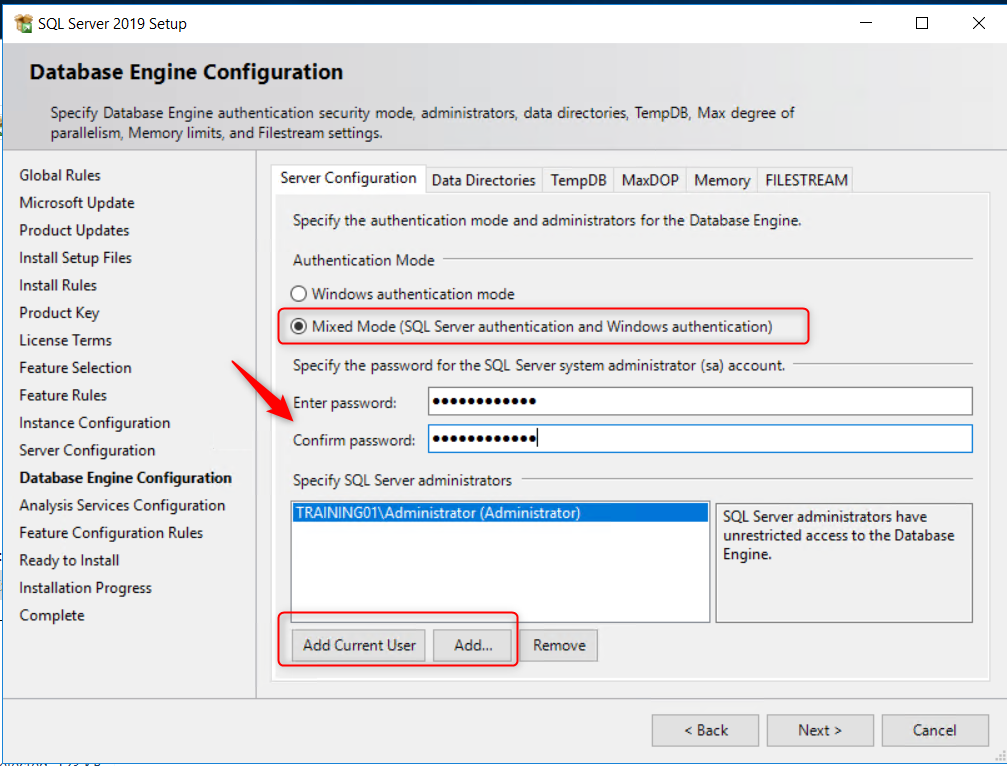The height and width of the screenshot is (766, 1007).
Task: Go back with the Back button
Action: pos(705,731)
